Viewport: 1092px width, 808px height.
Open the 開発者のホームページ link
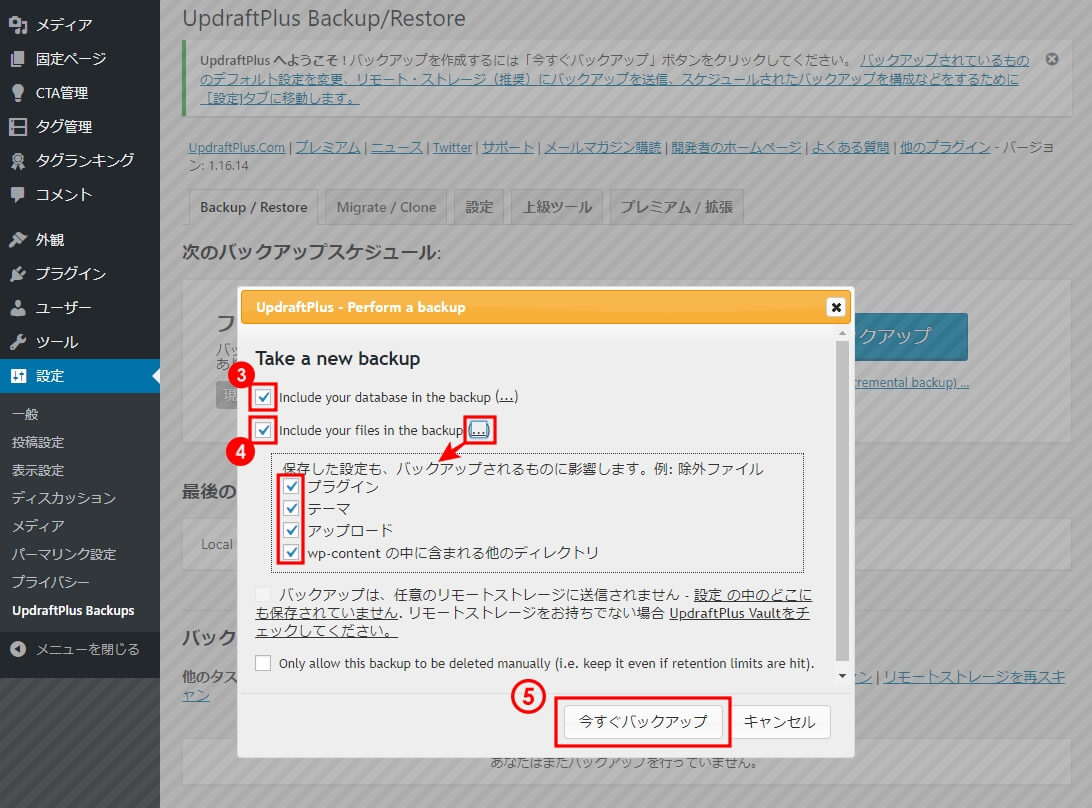click(736, 148)
